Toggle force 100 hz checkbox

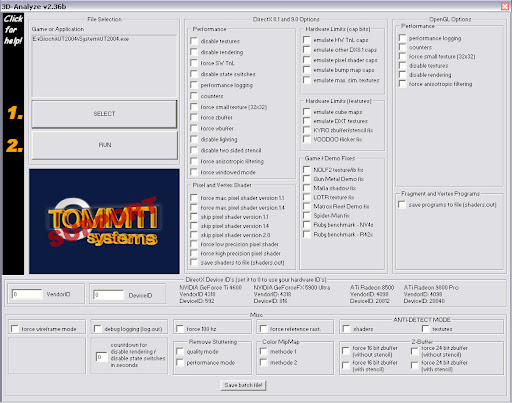pyautogui.click(x=180, y=329)
